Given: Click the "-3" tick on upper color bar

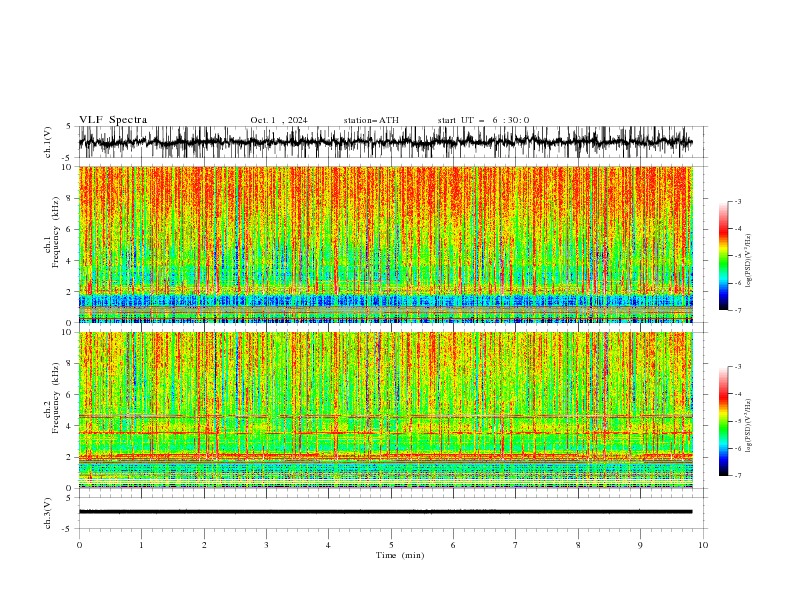Looking at the screenshot, I should coord(738,201).
